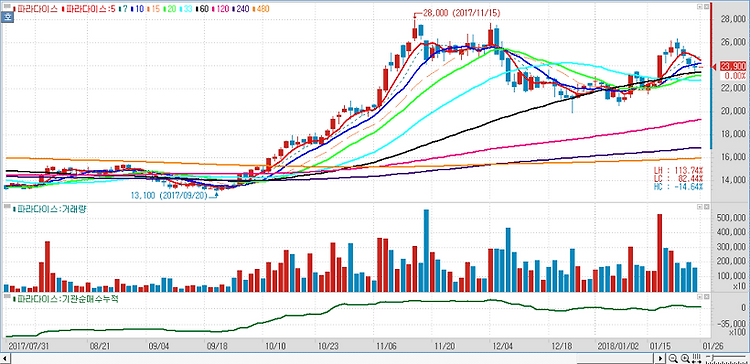This screenshot has height=364, width=750.
Task: Click the horizontal scrollbar right arrow
Action: coord(660,358)
